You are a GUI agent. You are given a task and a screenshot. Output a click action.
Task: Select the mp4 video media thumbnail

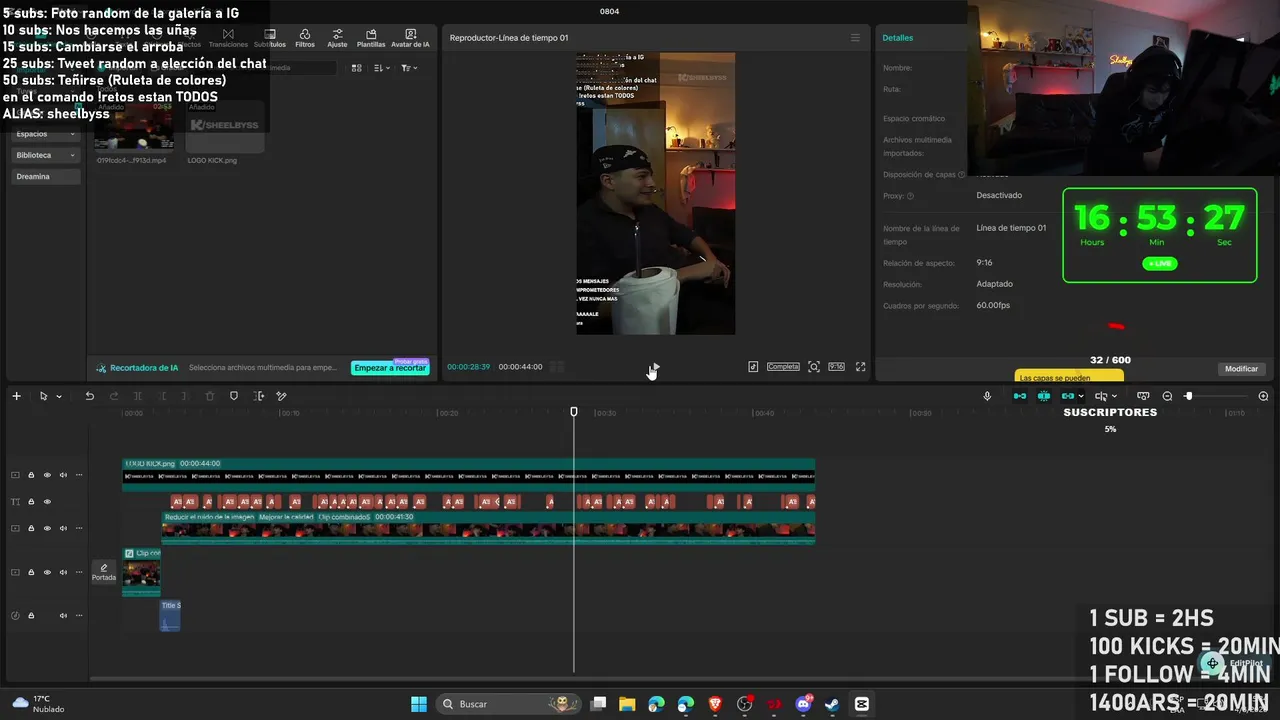[x=134, y=126]
